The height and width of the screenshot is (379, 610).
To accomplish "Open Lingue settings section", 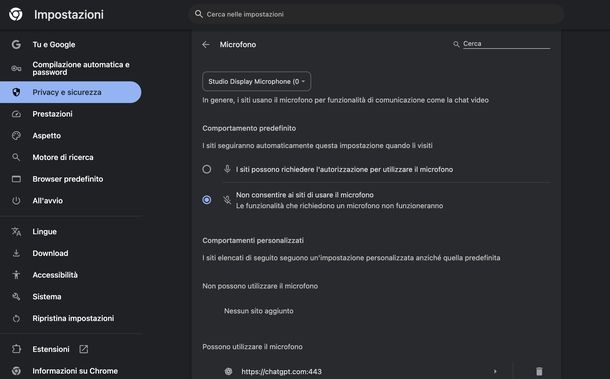I will [71, 232].
